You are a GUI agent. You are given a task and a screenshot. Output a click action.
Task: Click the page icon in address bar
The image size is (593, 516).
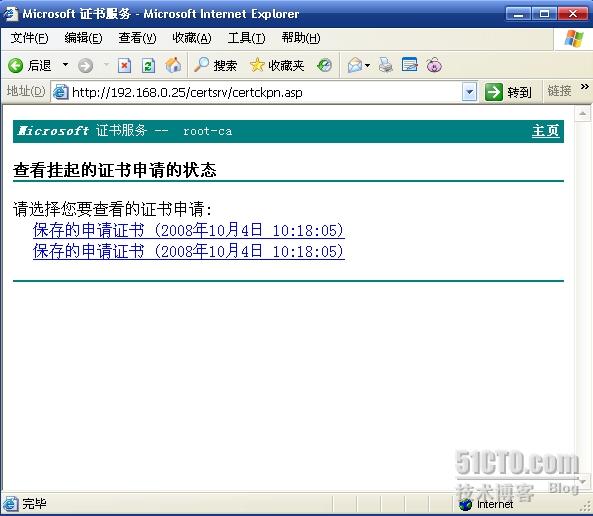61,92
